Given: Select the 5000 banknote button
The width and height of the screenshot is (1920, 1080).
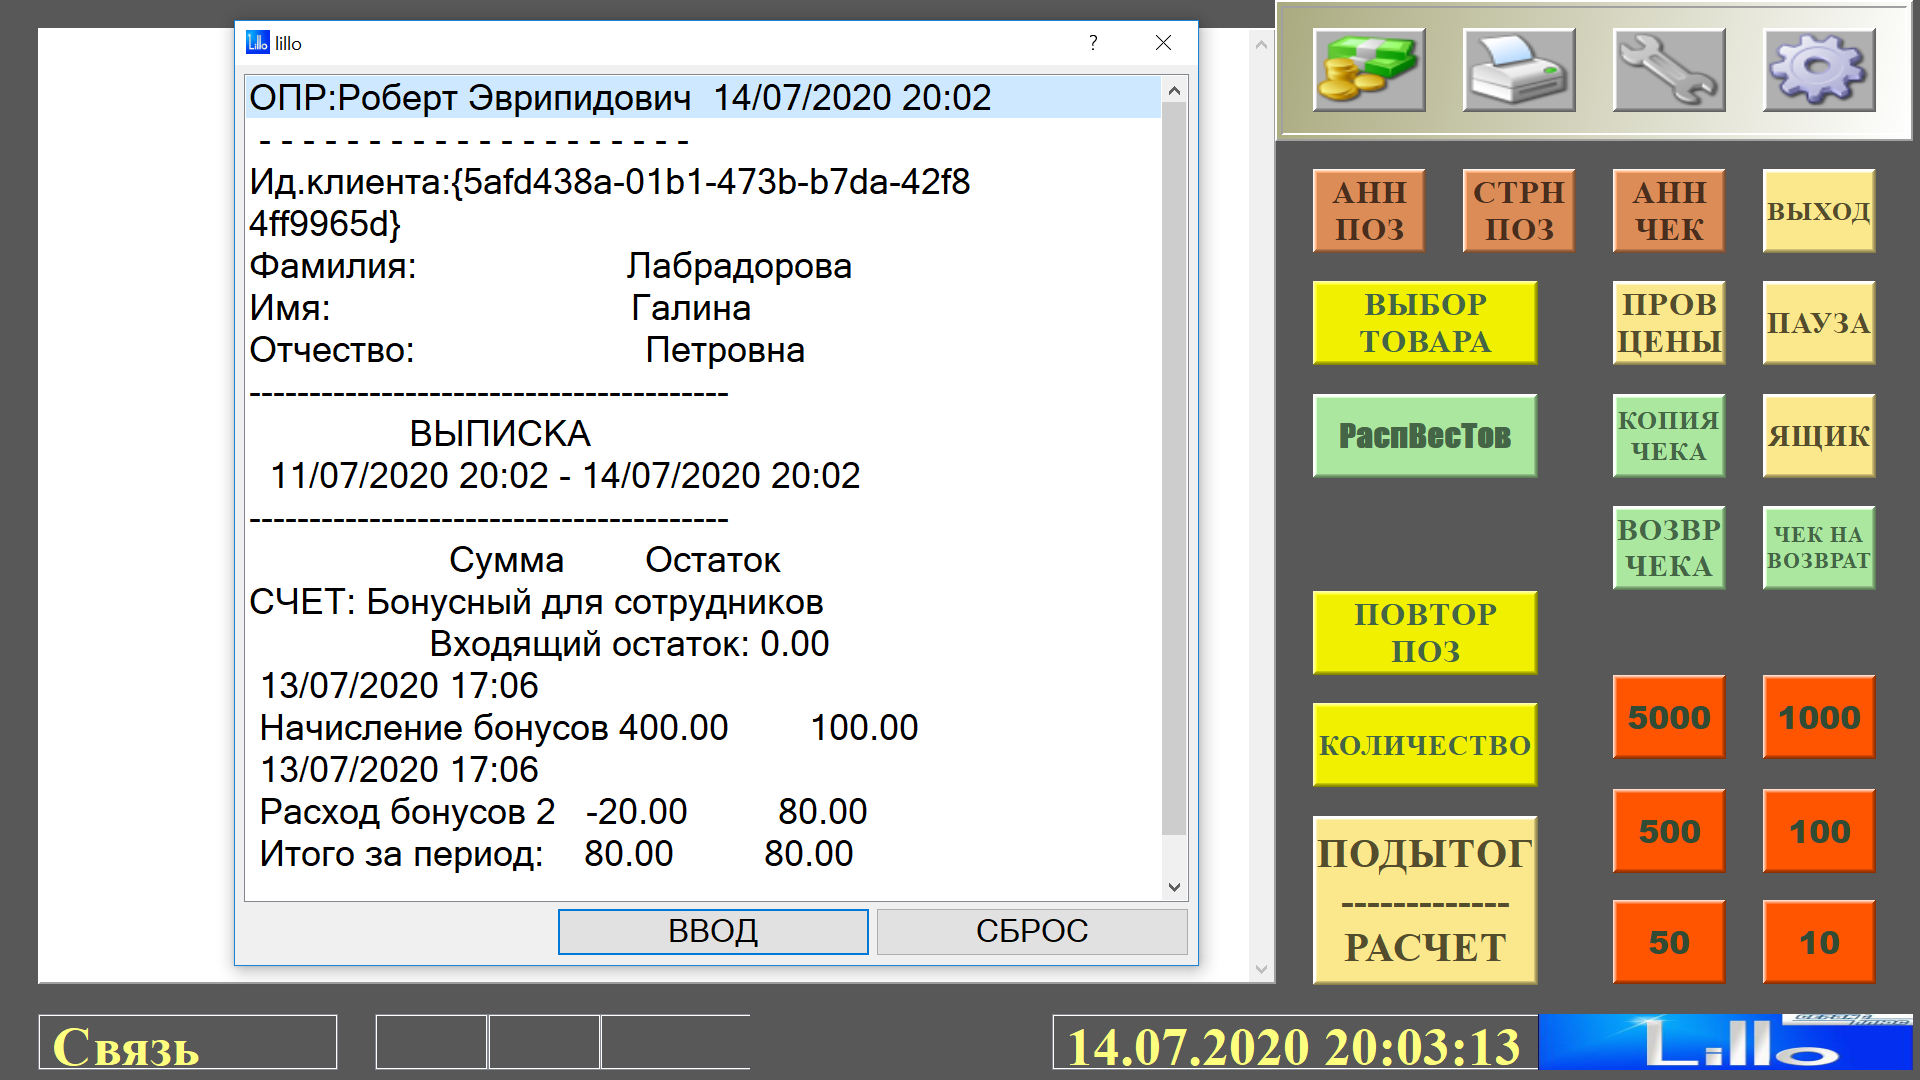Looking at the screenshot, I should pos(1668,717).
